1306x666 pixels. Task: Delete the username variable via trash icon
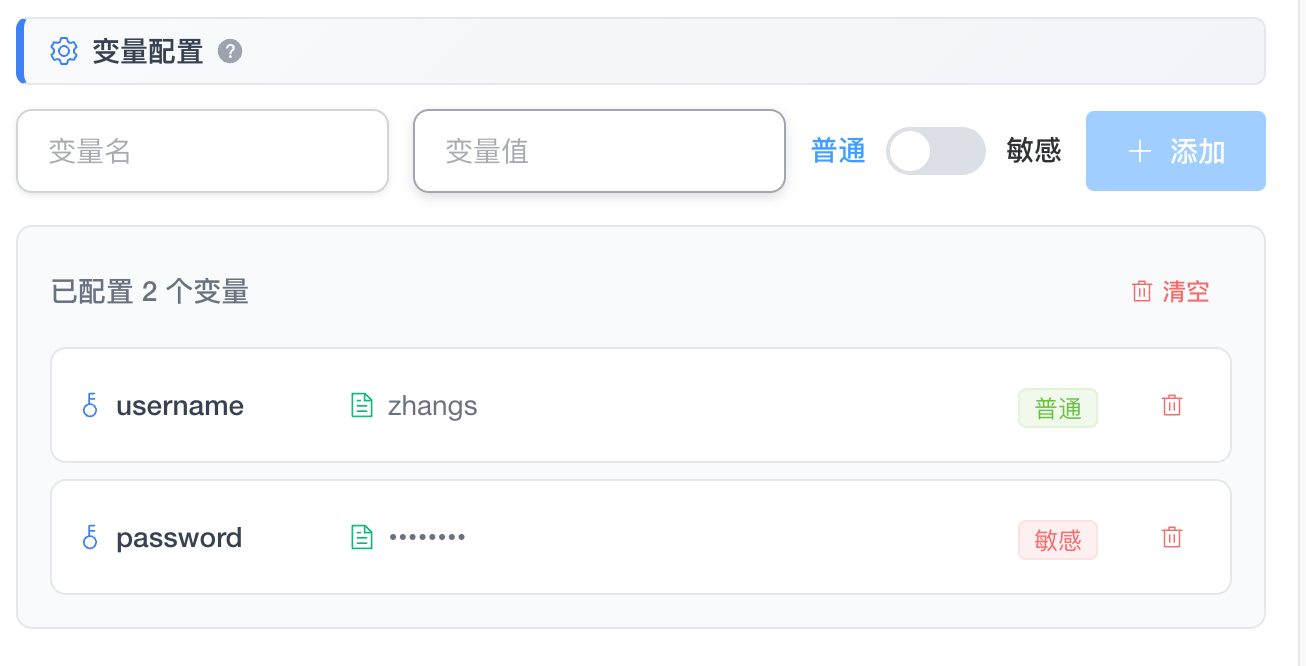[x=1172, y=406]
